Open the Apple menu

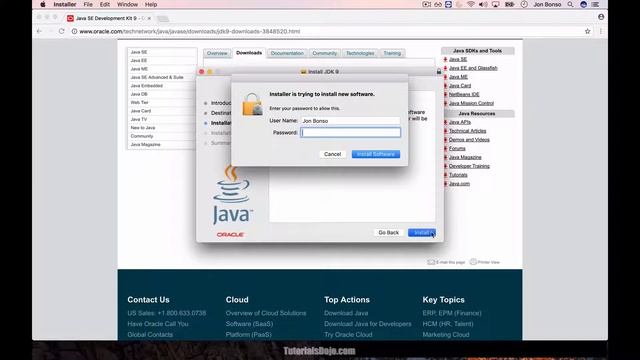coord(43,4)
